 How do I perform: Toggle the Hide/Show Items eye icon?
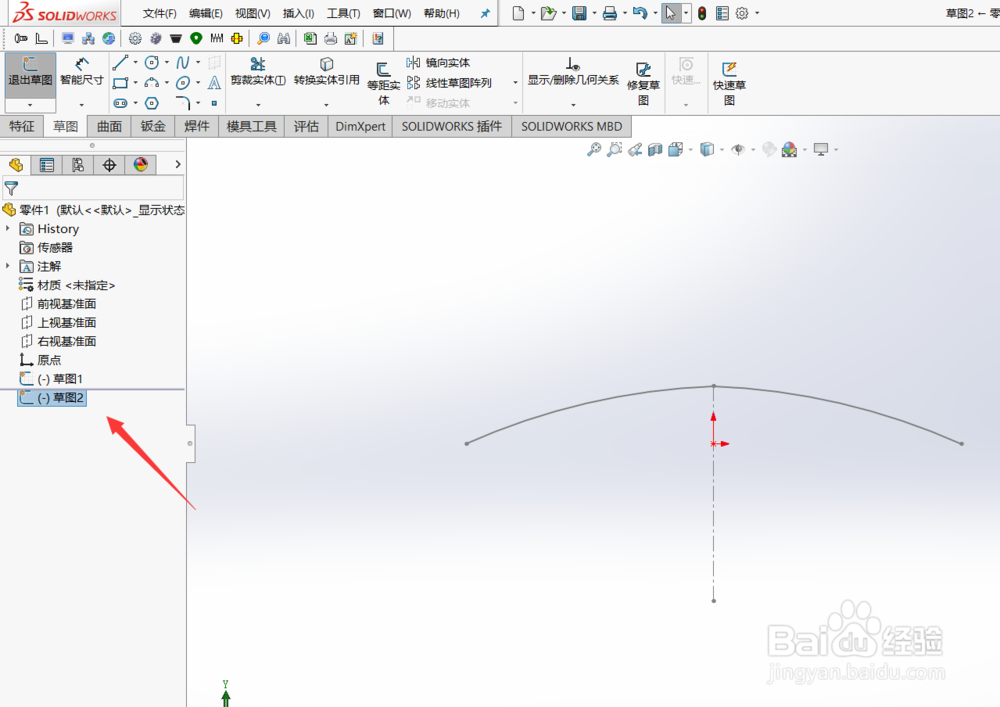[x=738, y=150]
